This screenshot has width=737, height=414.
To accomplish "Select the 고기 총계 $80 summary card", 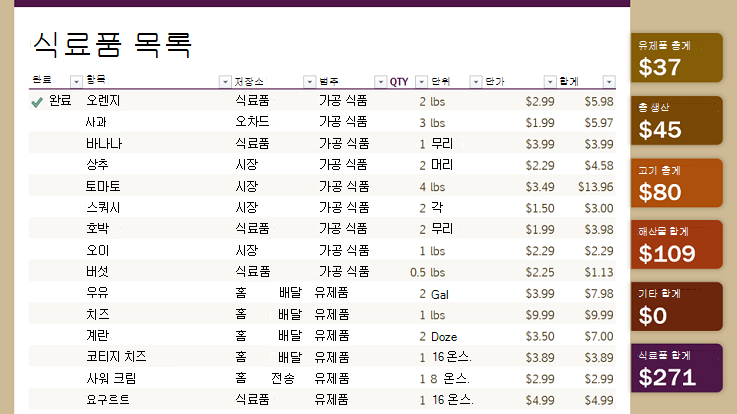I will pyautogui.click(x=676, y=183).
